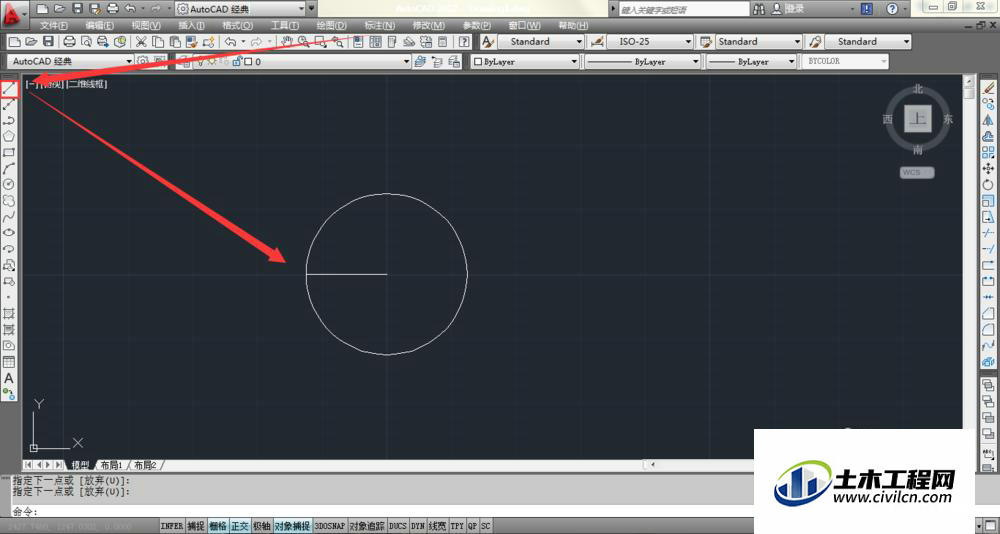Click the Plot (print) icon in Standard toolbar
This screenshot has width=1000, height=534.
coord(69,41)
